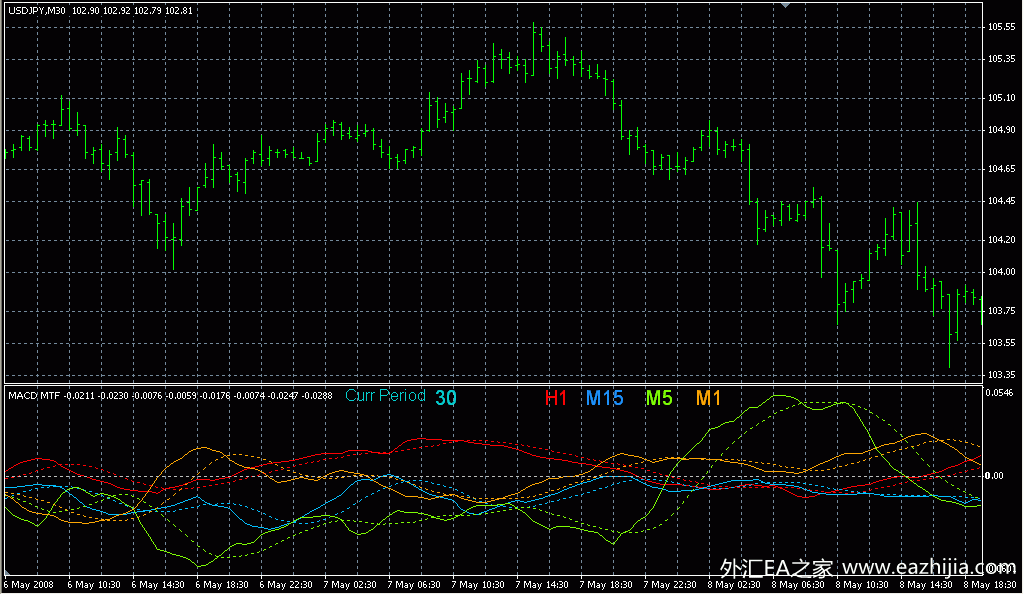Click the USDJPY,M30 chart title text
Viewport: 1024px width, 594px height.
click(x=38, y=10)
